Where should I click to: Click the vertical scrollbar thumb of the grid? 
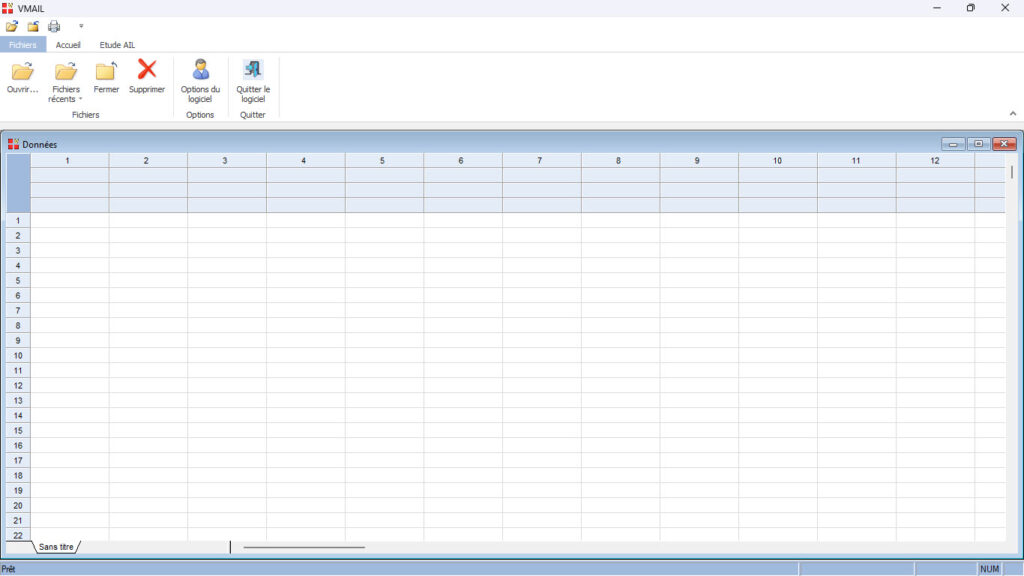pos(1012,172)
